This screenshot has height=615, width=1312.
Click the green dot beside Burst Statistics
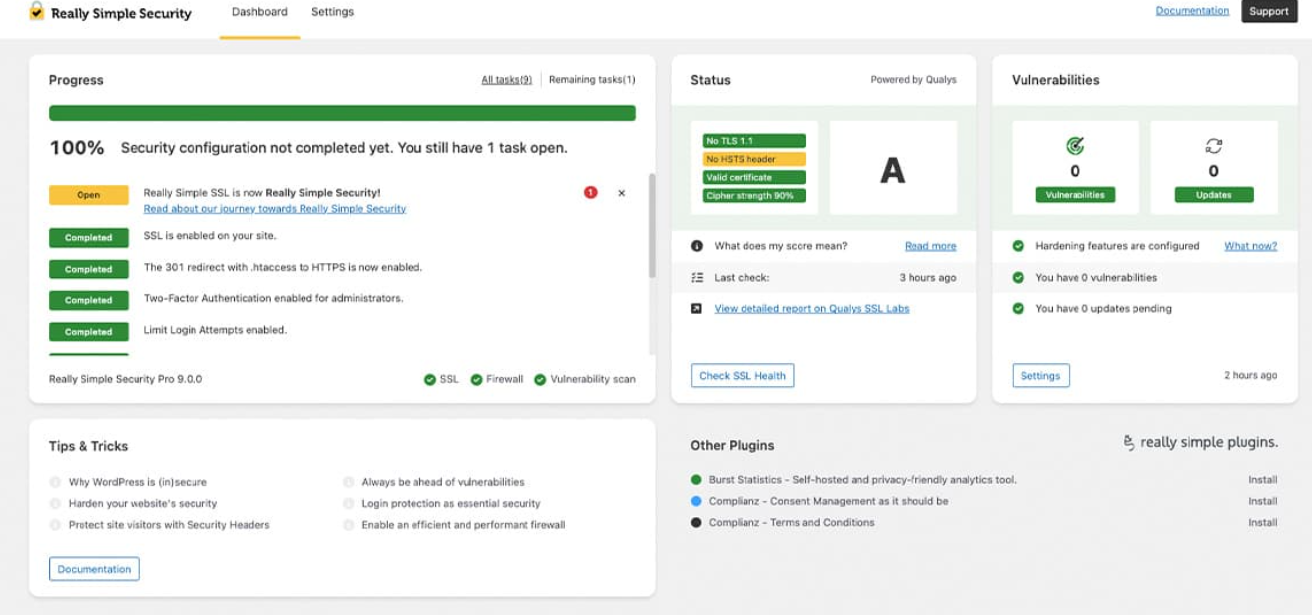click(x=696, y=480)
